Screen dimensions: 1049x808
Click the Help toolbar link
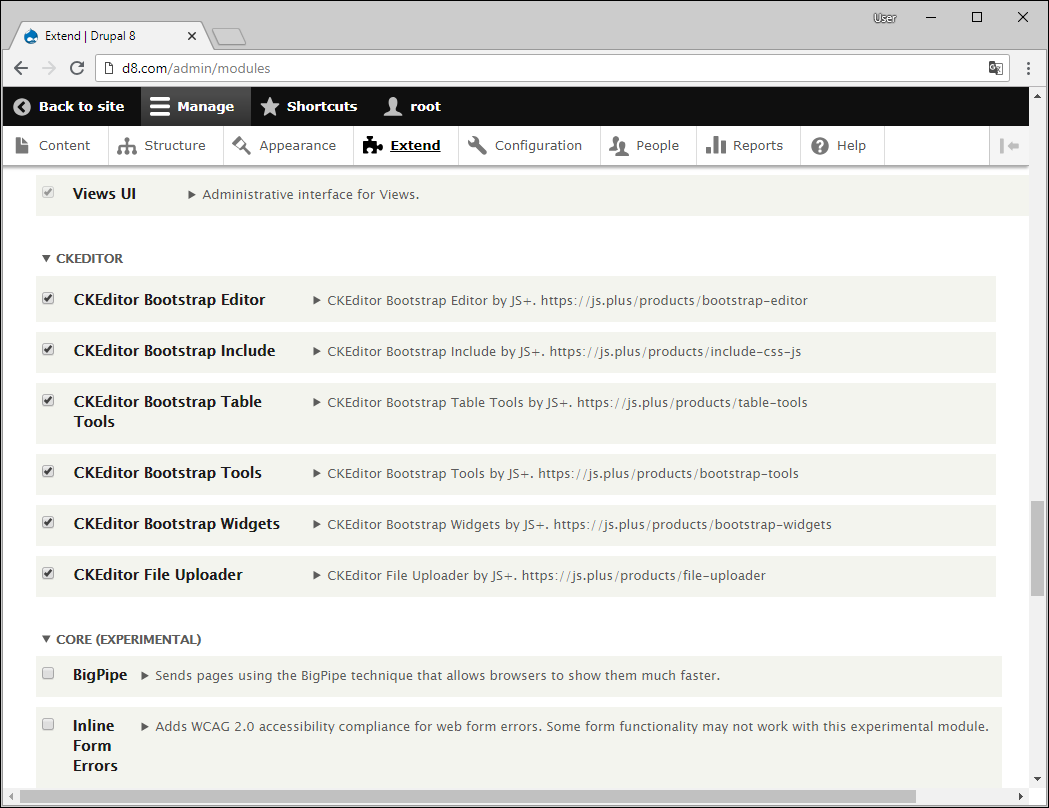(x=838, y=146)
